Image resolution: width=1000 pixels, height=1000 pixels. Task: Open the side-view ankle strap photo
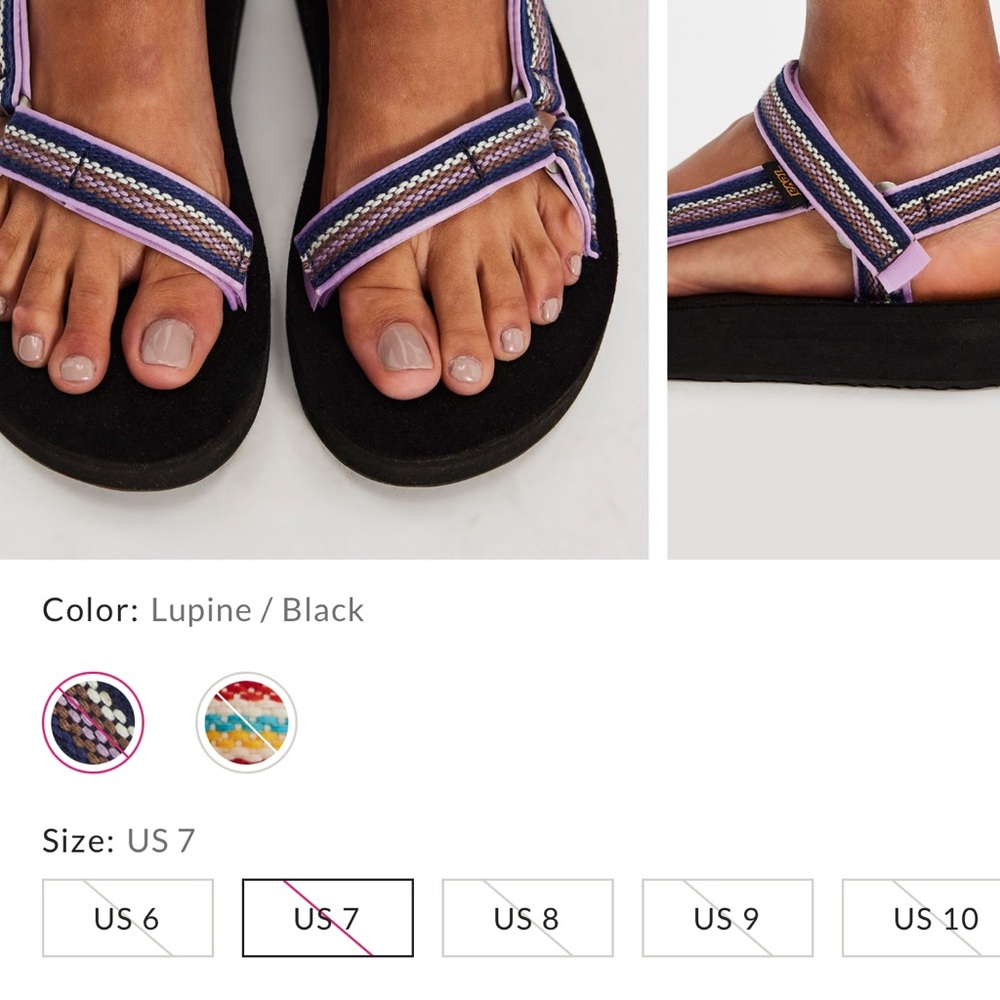pos(830,280)
